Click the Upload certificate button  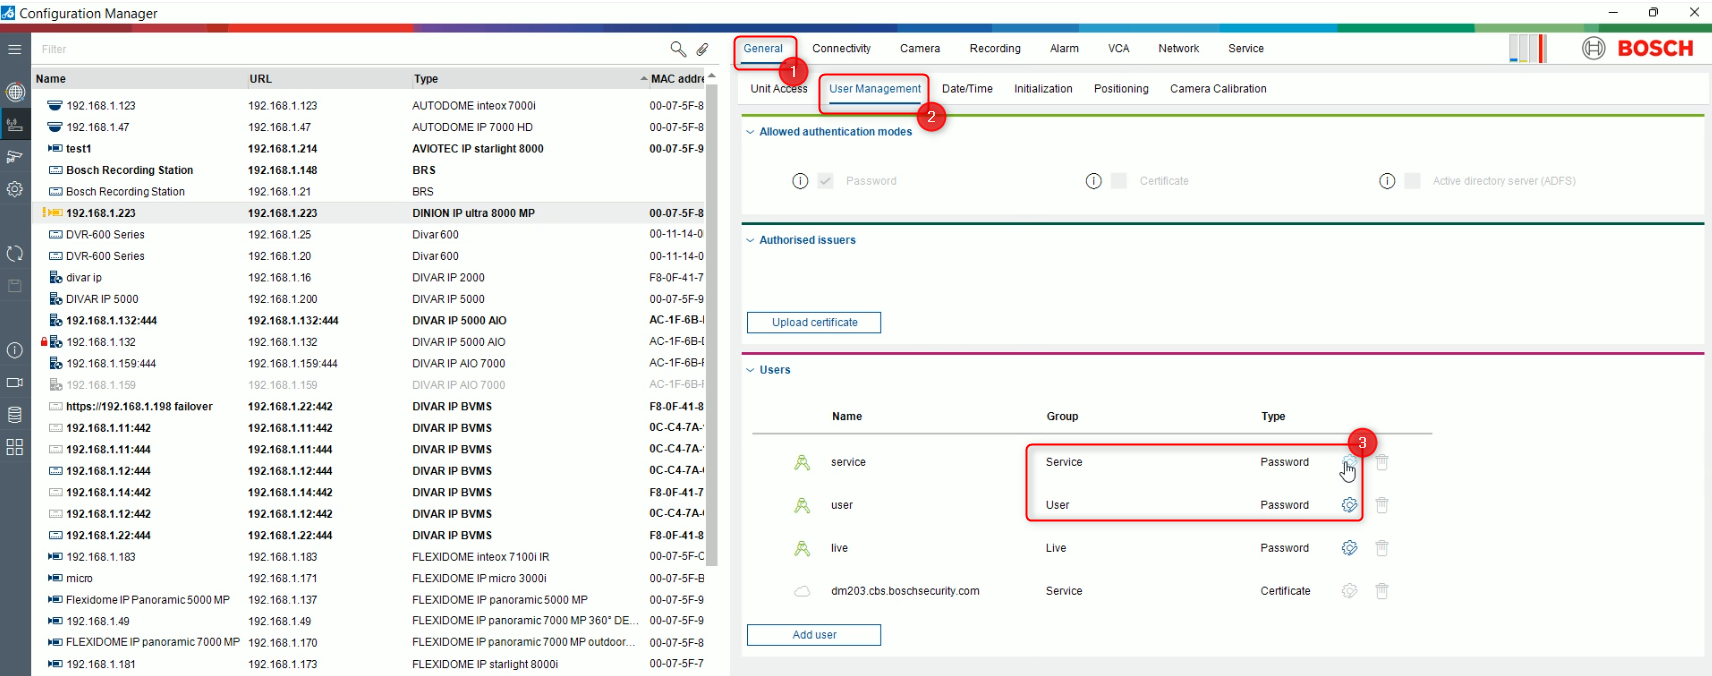pos(814,323)
